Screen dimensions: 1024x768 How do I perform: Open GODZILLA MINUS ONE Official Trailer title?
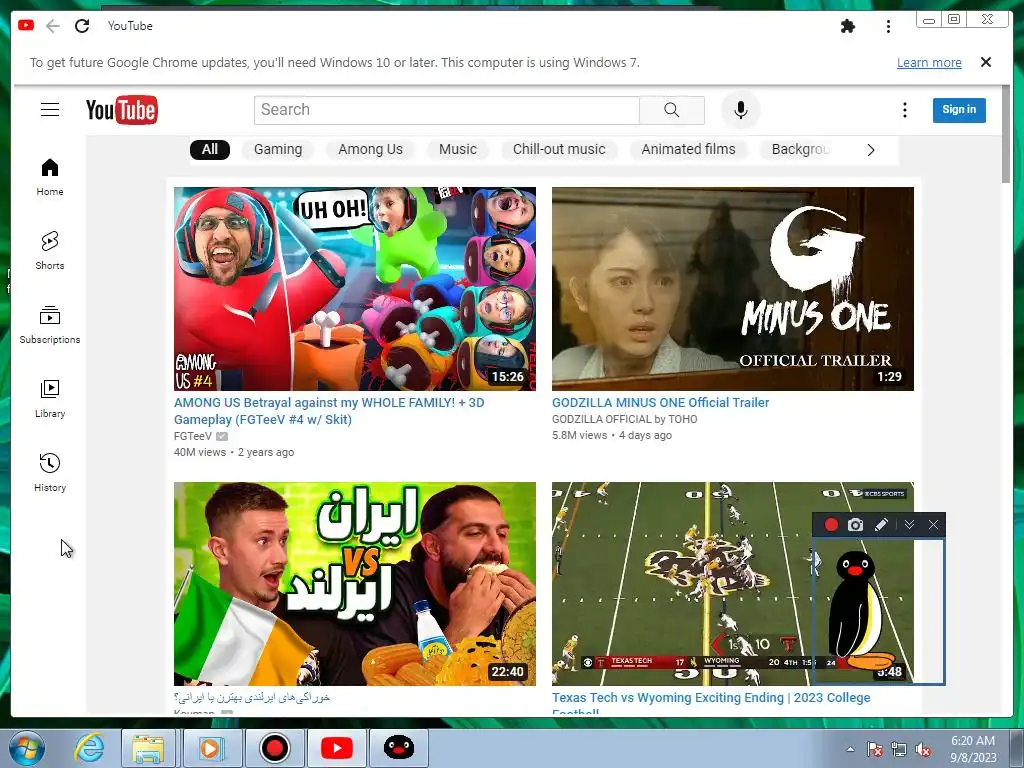pyautogui.click(x=660, y=402)
